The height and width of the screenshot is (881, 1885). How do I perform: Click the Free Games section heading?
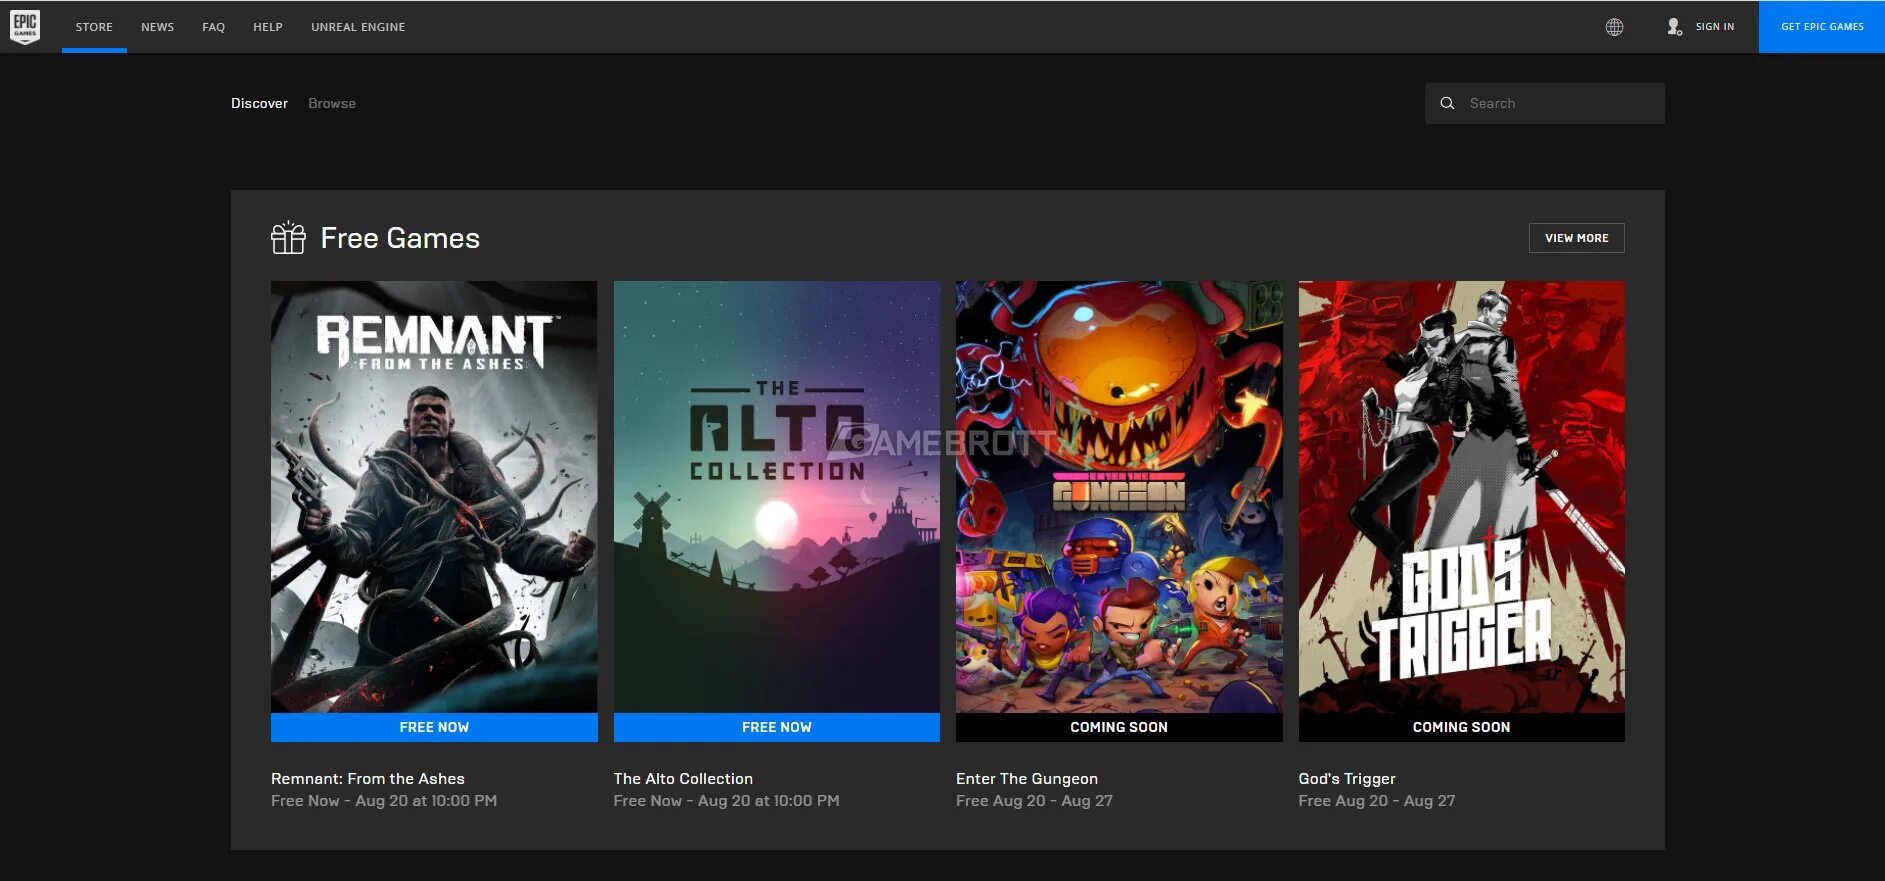400,238
